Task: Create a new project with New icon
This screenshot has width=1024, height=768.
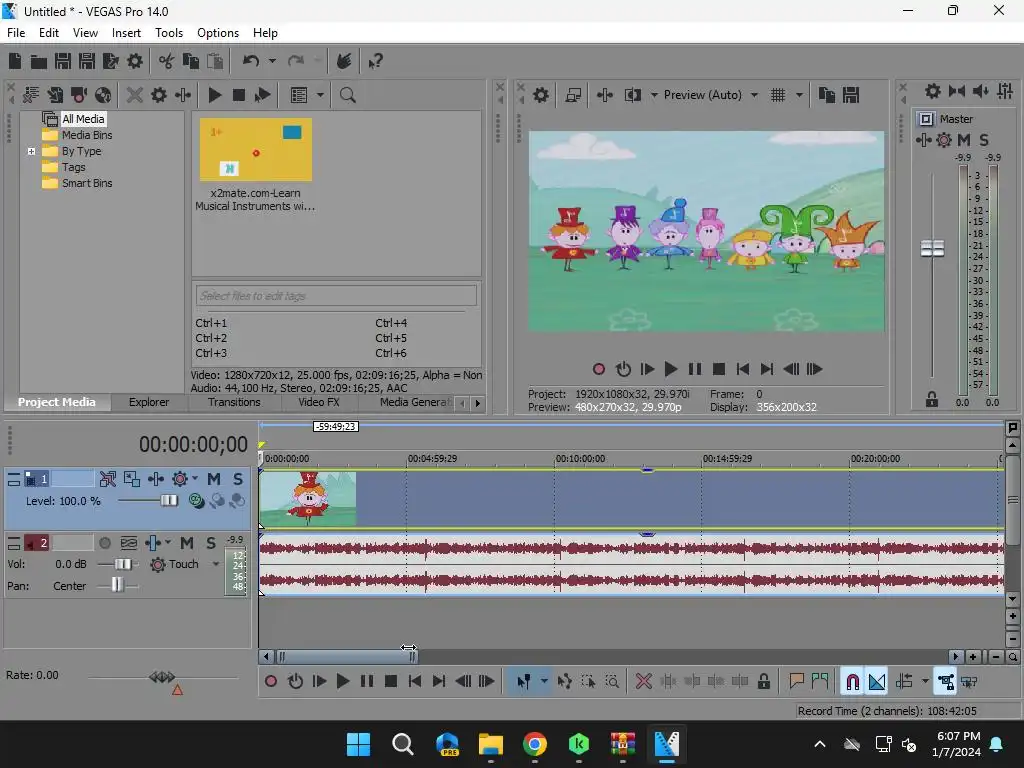Action: point(15,61)
